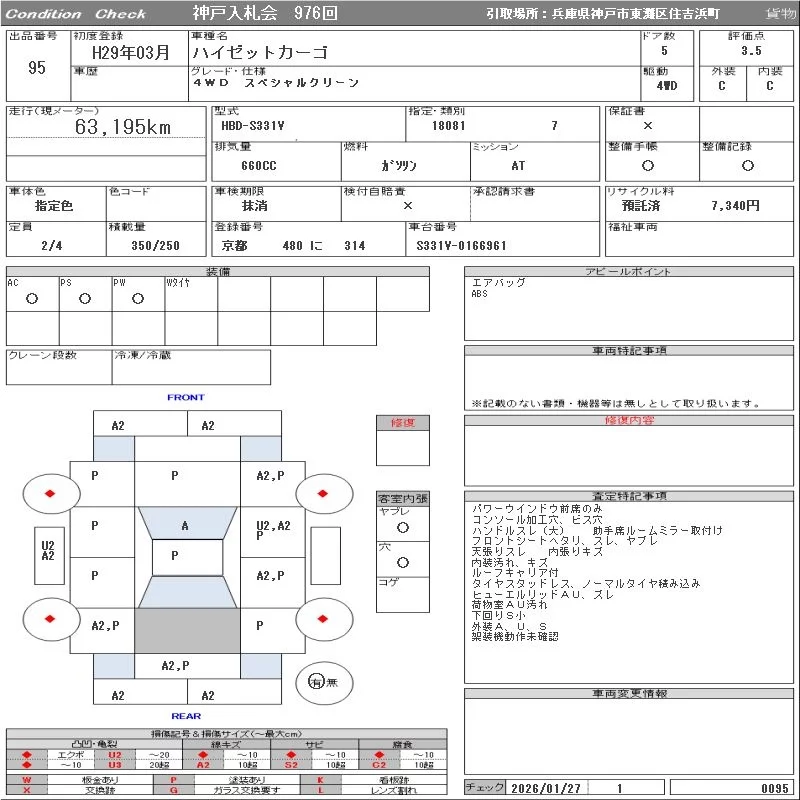
Task: Click the 整備記録 circle mark
Action: point(747,165)
